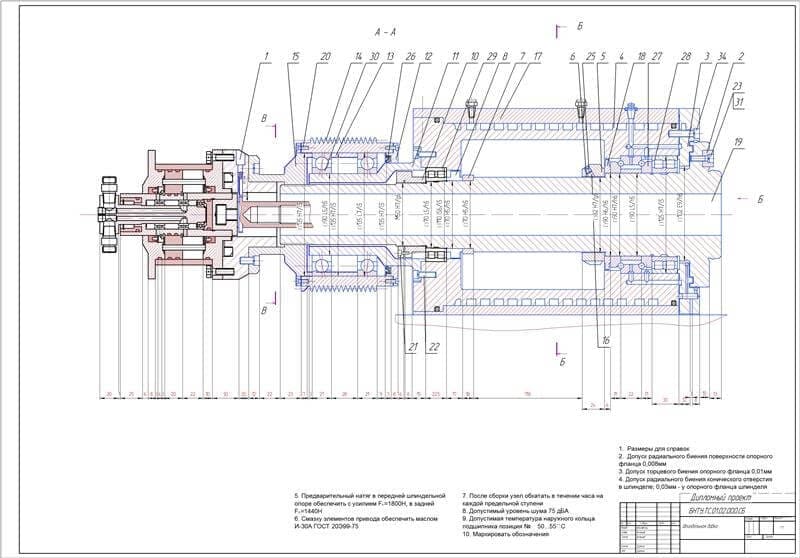Image resolution: width=800 pixels, height=558 pixels.
Task: Select note 2 on radial runout tolerance
Action: point(695,460)
